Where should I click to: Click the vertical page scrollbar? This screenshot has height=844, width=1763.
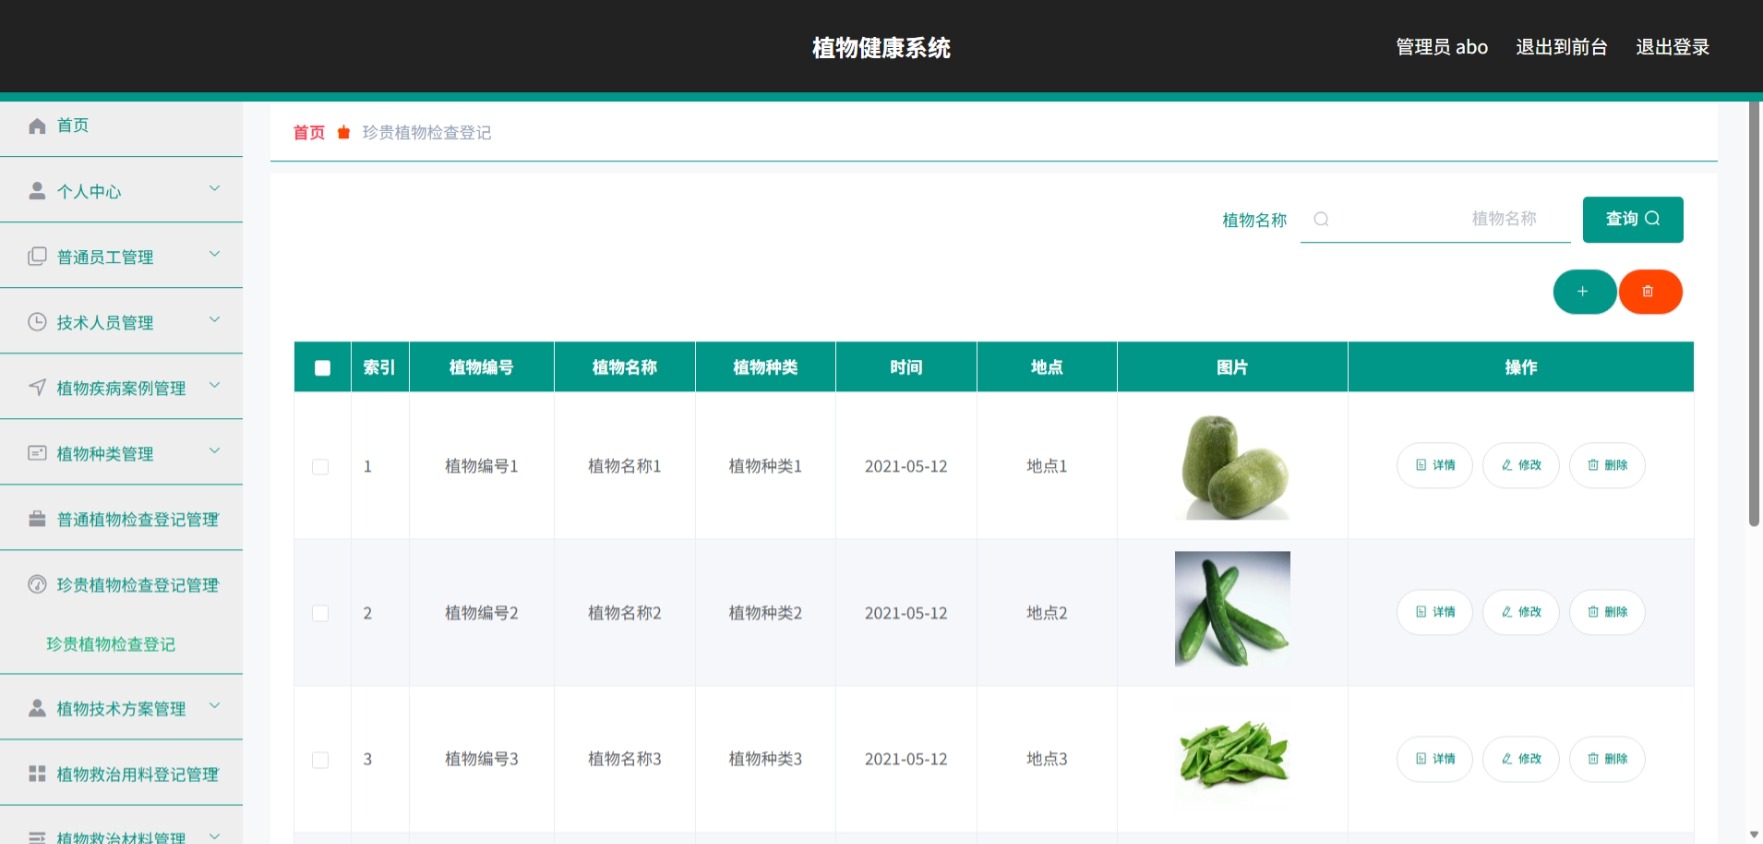point(1754,315)
